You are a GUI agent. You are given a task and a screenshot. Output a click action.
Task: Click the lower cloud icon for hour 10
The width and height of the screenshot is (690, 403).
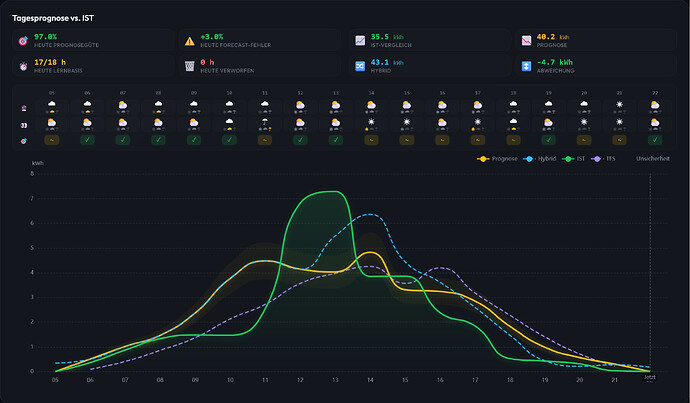click(x=229, y=121)
